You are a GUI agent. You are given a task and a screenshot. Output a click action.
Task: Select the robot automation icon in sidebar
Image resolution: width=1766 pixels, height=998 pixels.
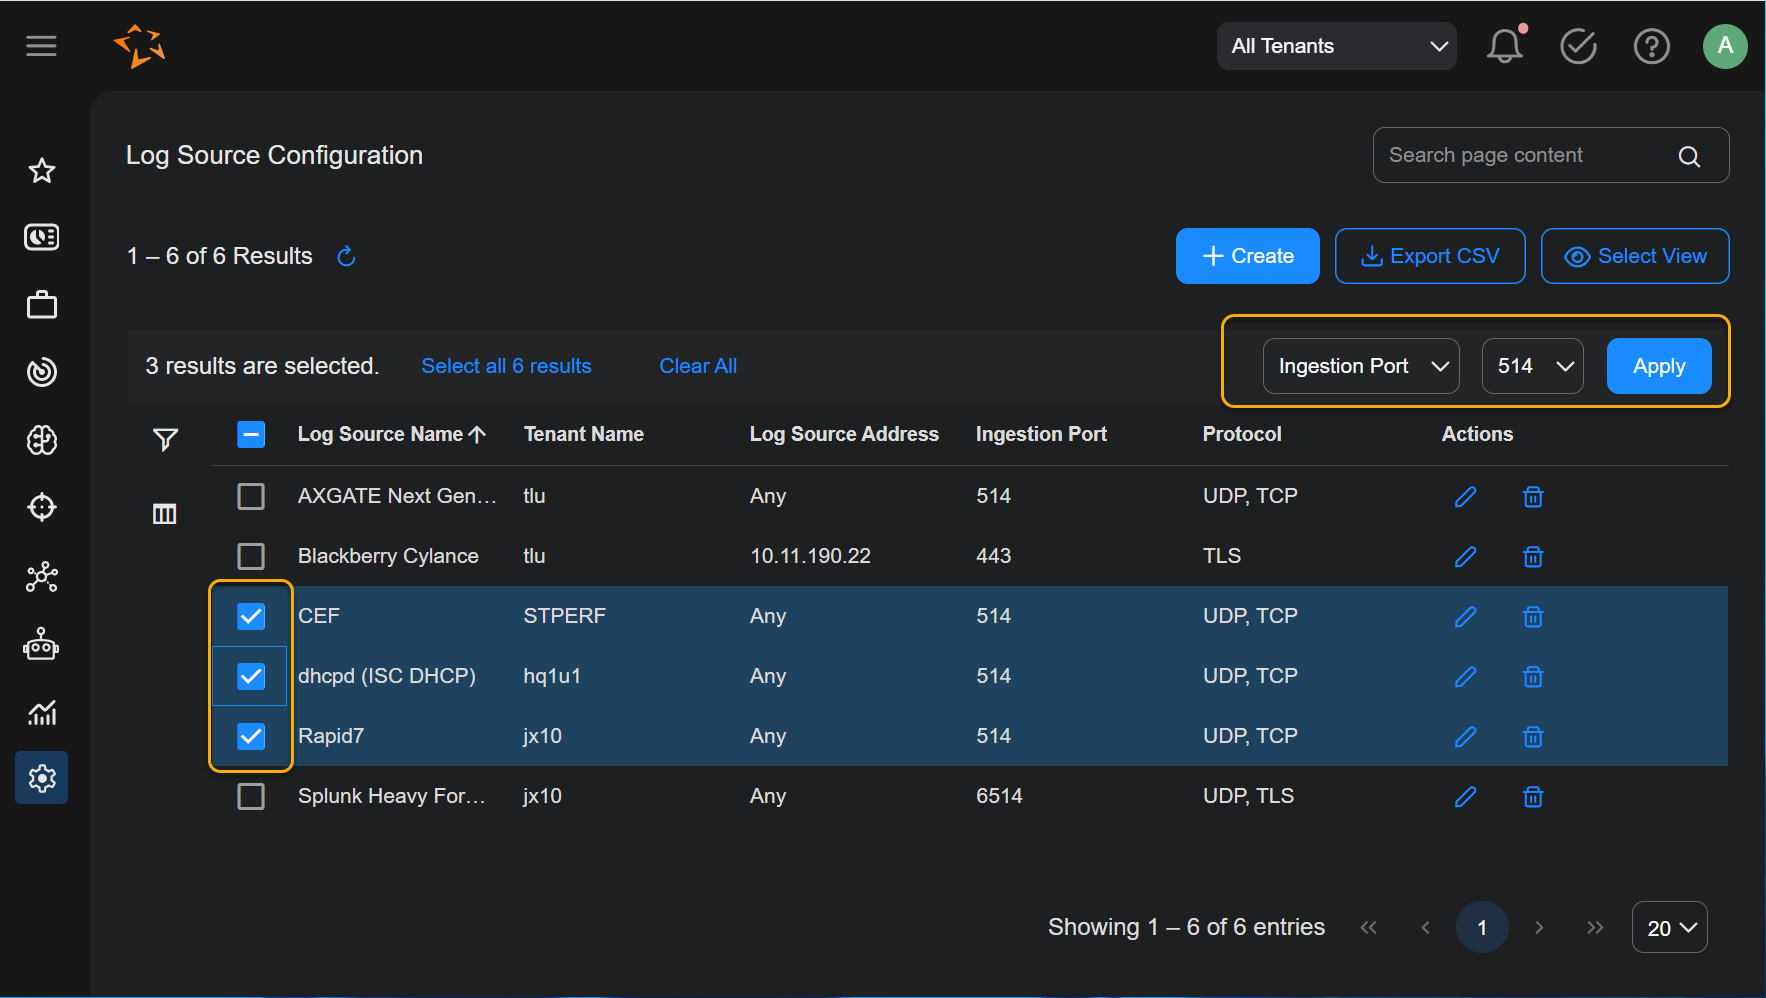coord(41,645)
